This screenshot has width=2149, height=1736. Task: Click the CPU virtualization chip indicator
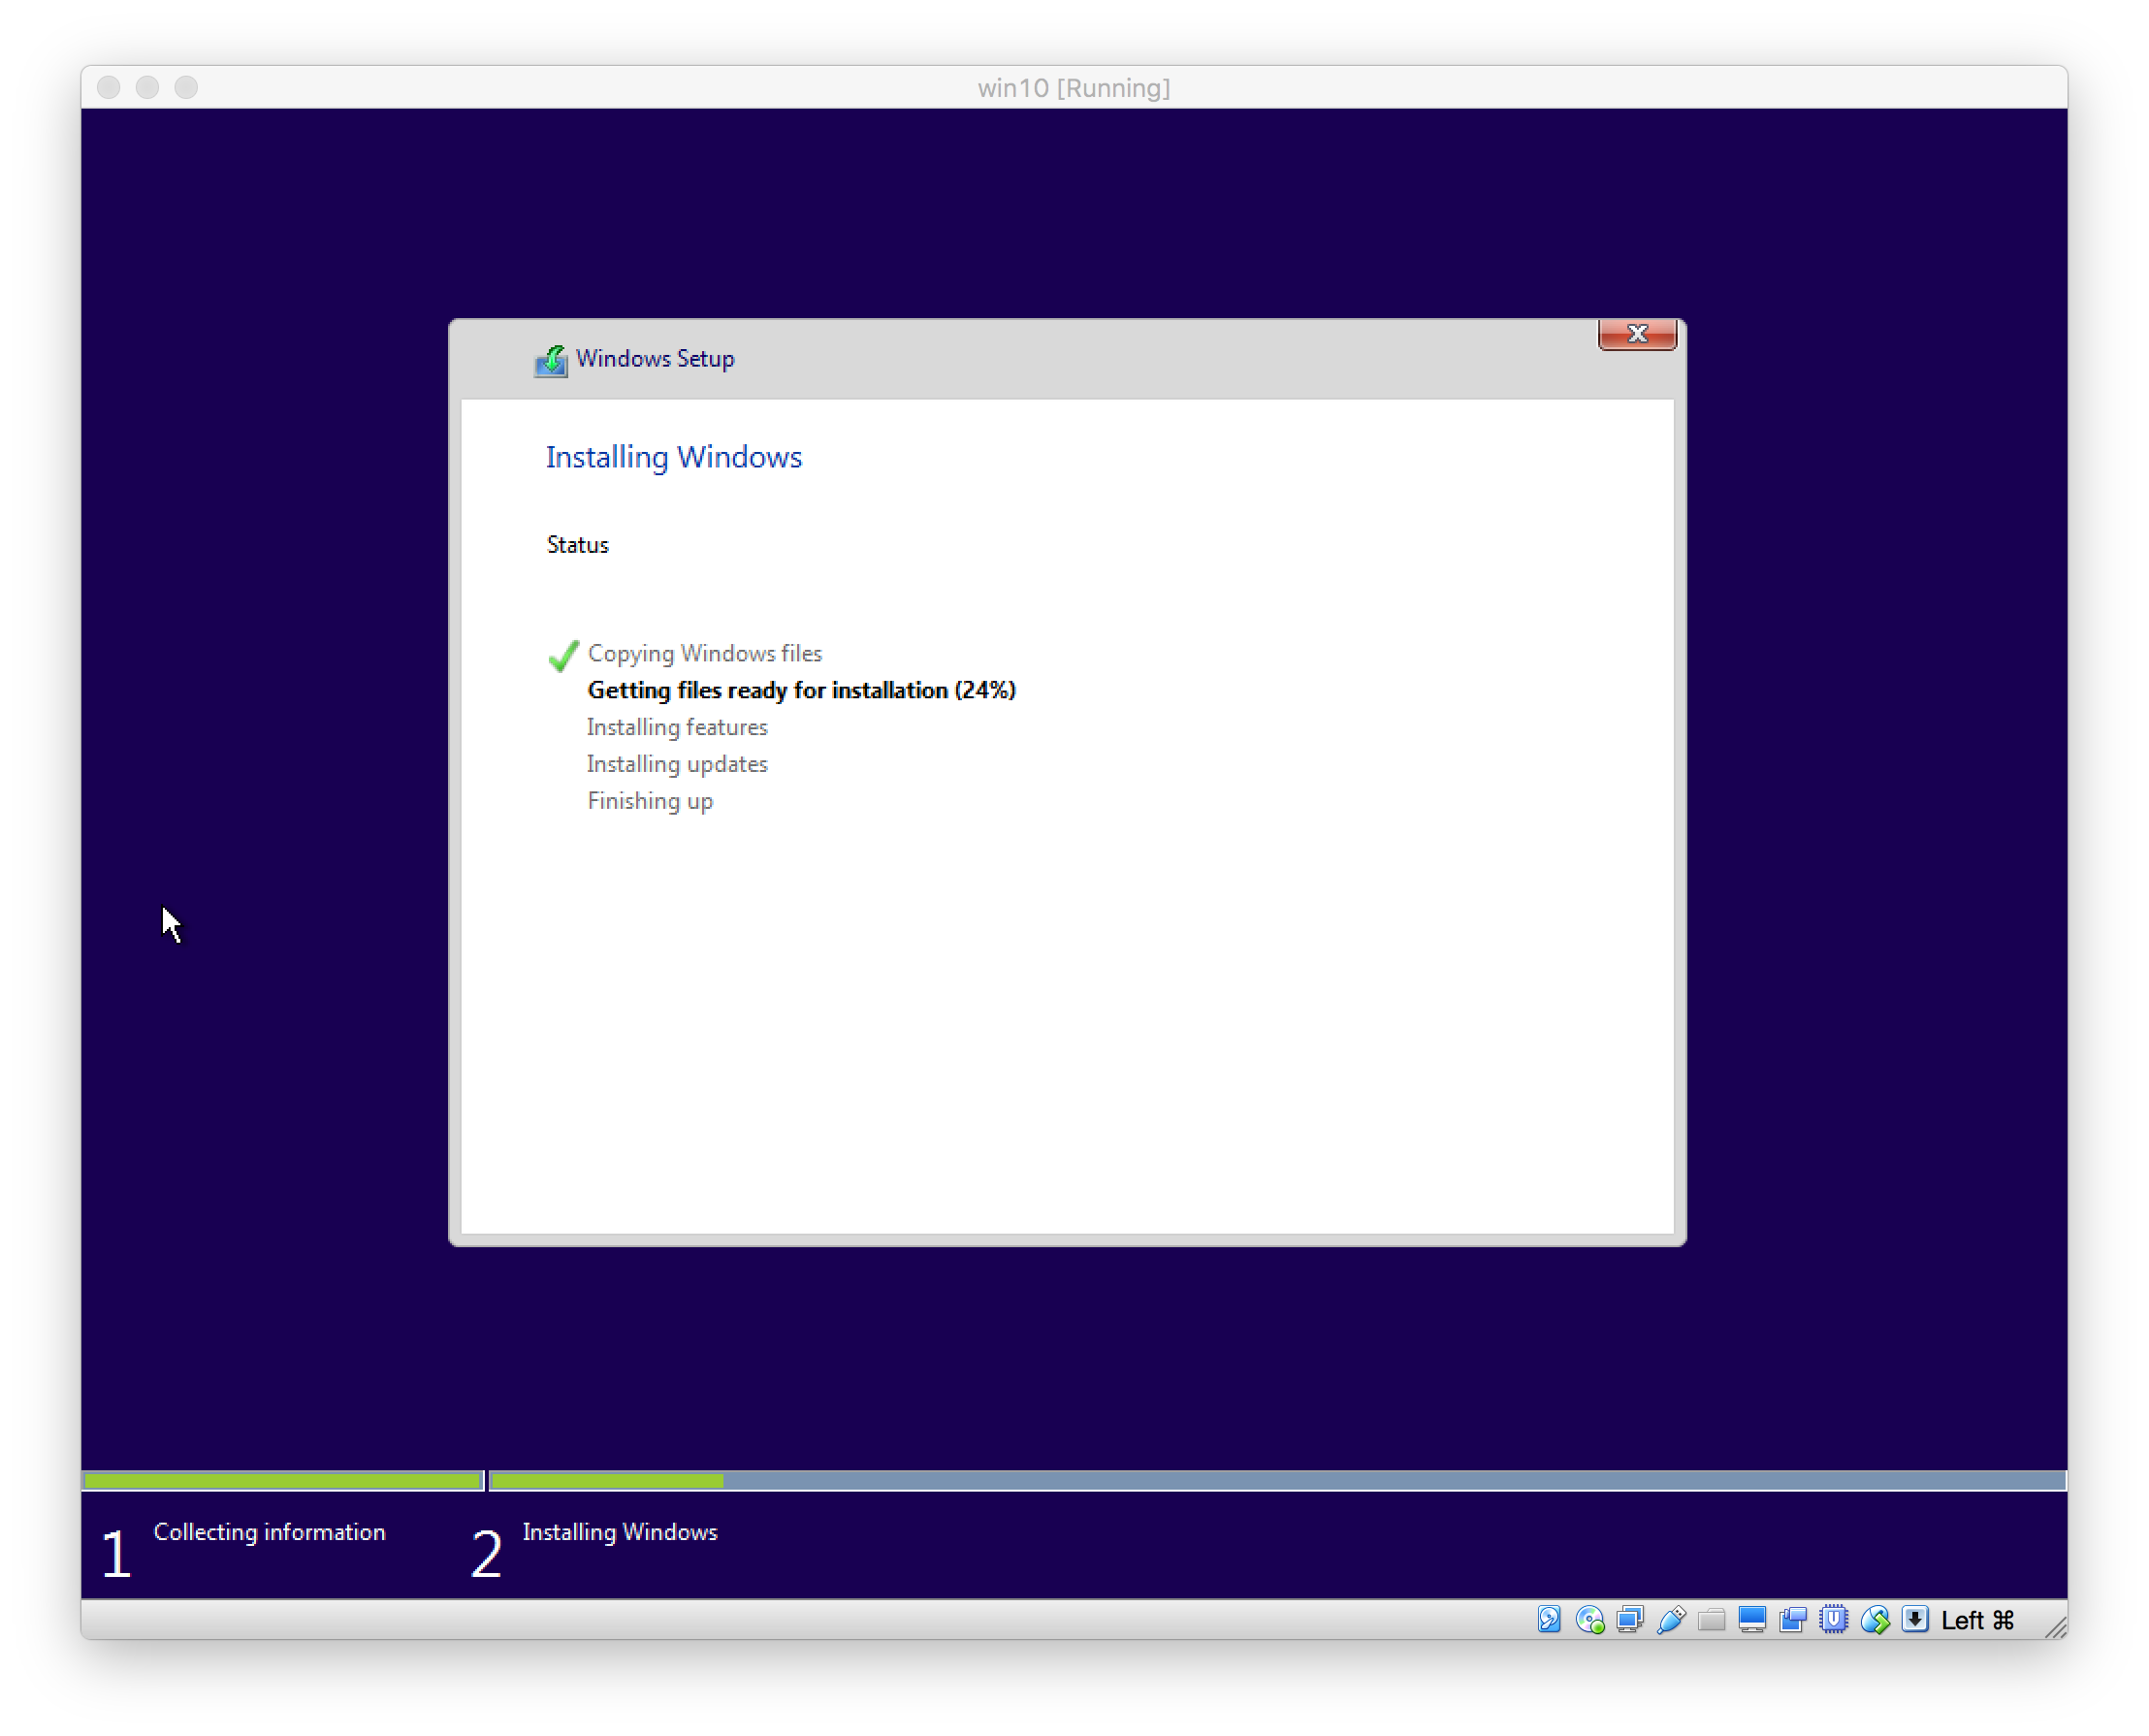click(1834, 1620)
